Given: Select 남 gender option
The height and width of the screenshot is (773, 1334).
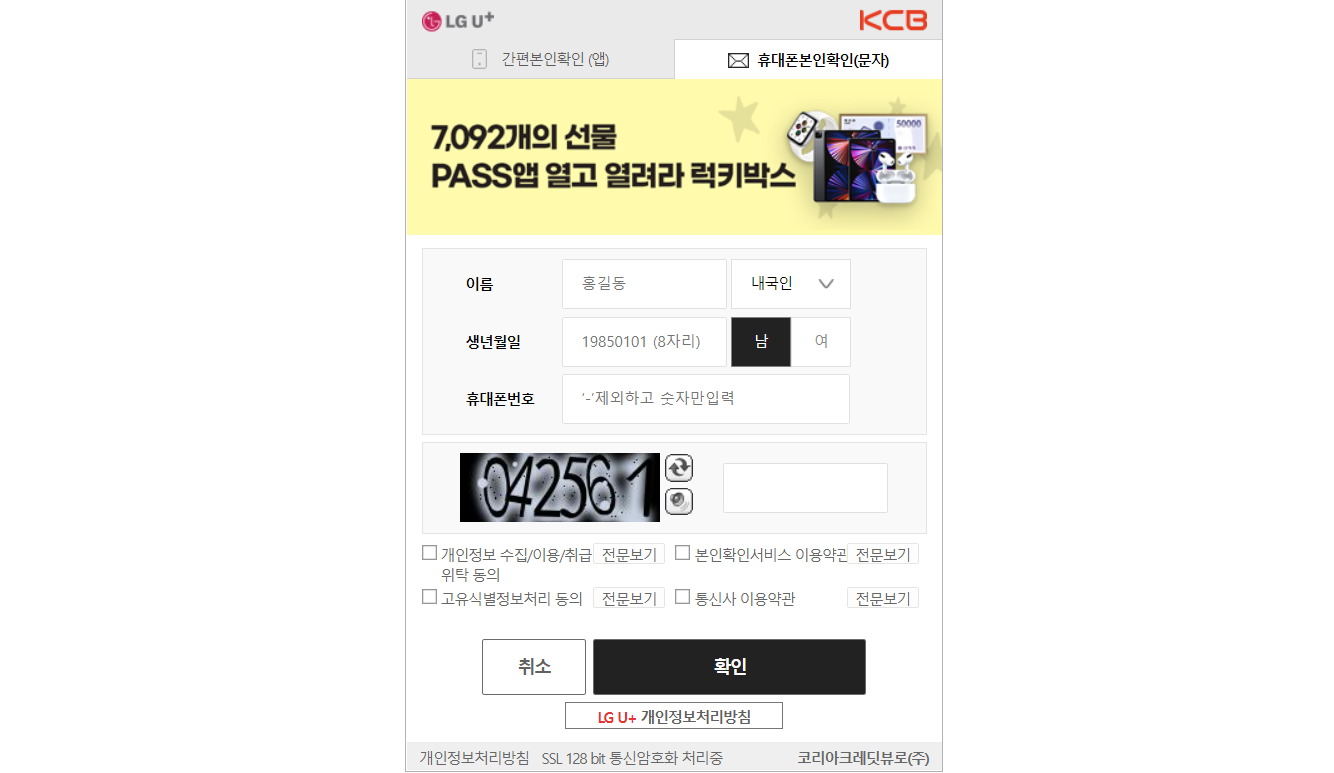Looking at the screenshot, I should [x=761, y=342].
